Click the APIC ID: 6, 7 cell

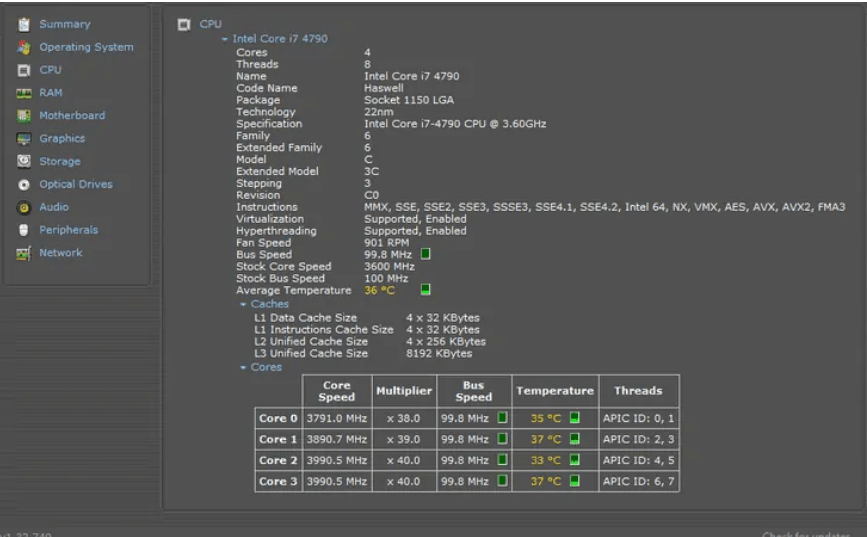(638, 482)
